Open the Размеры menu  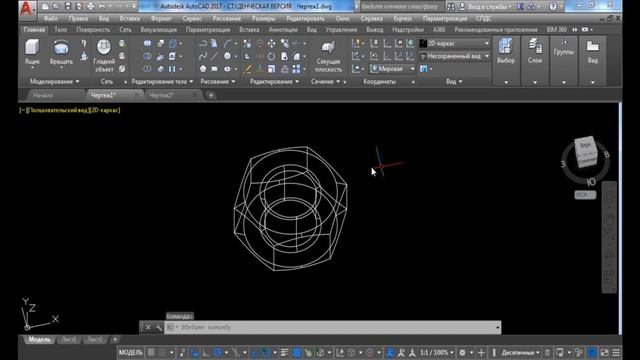click(263, 19)
